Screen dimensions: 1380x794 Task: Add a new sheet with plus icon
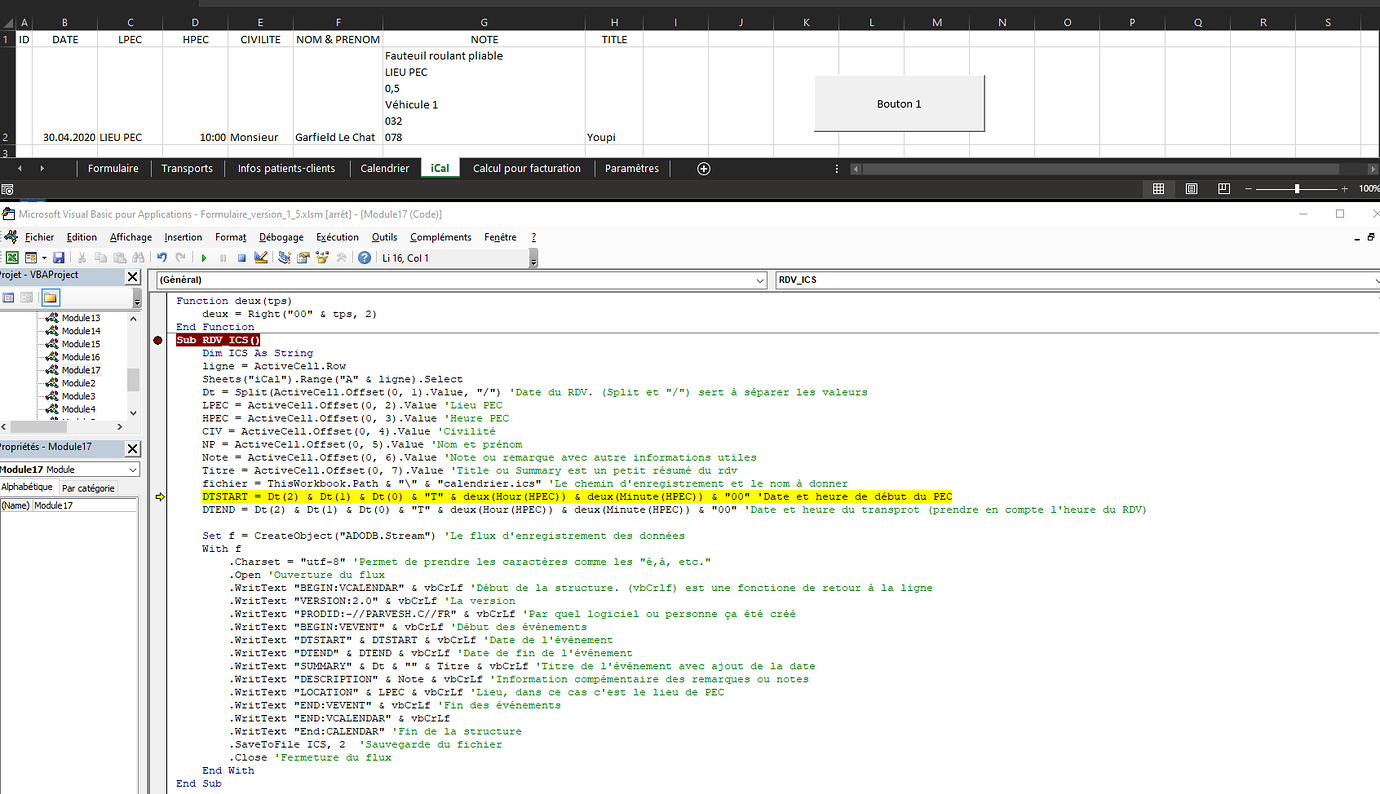click(x=703, y=168)
